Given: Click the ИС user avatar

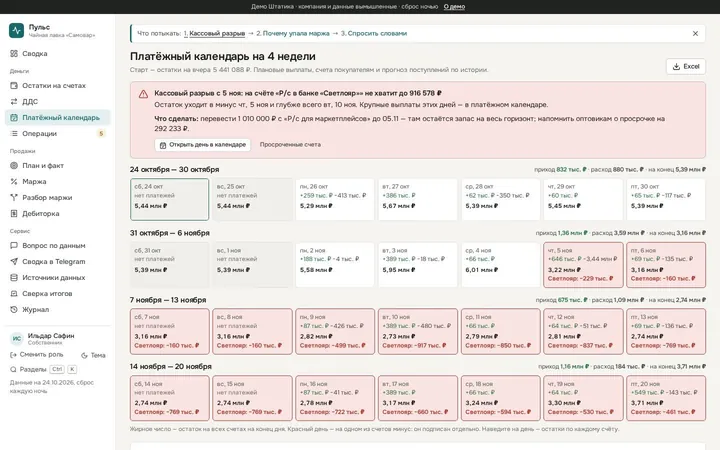Looking at the screenshot, I should pyautogui.click(x=17, y=338).
